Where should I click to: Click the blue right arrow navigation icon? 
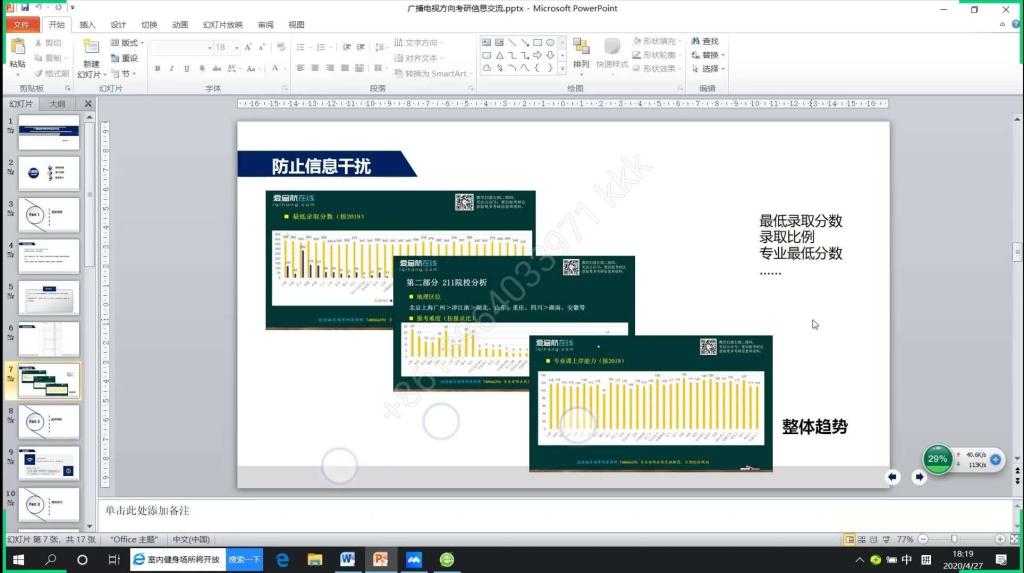pos(919,477)
